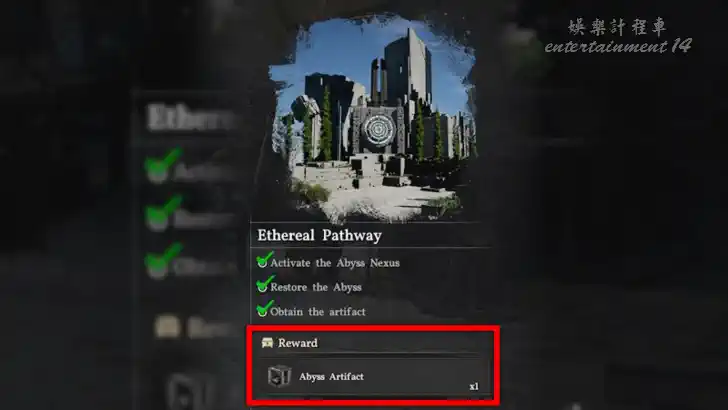This screenshot has height=410, width=728.
Task: Click the x1 reward quantity label
Action: [x=474, y=386]
